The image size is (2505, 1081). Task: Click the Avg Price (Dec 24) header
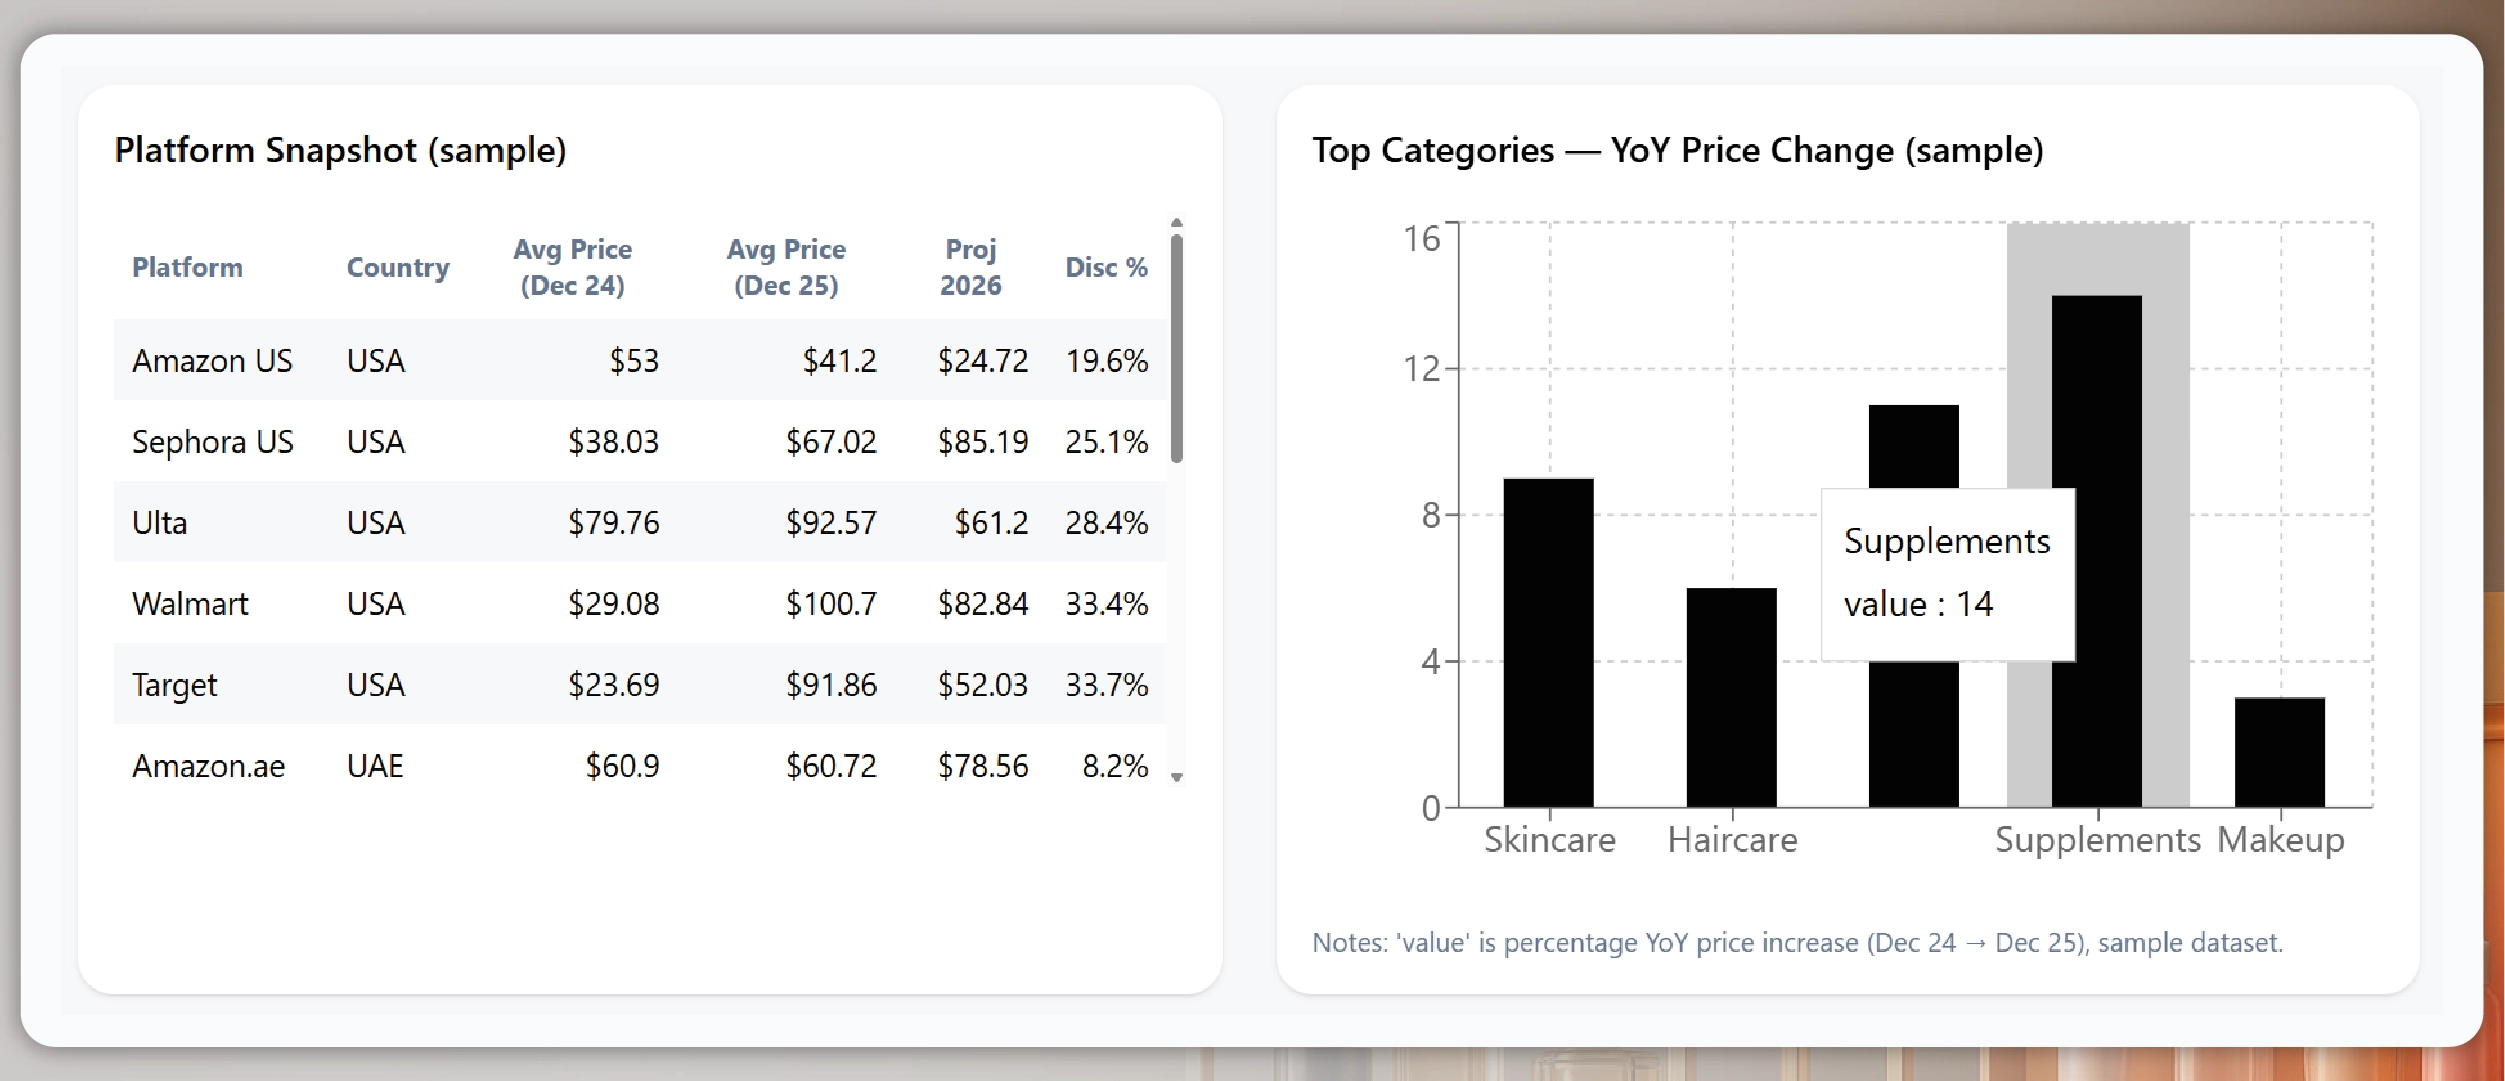[x=573, y=267]
